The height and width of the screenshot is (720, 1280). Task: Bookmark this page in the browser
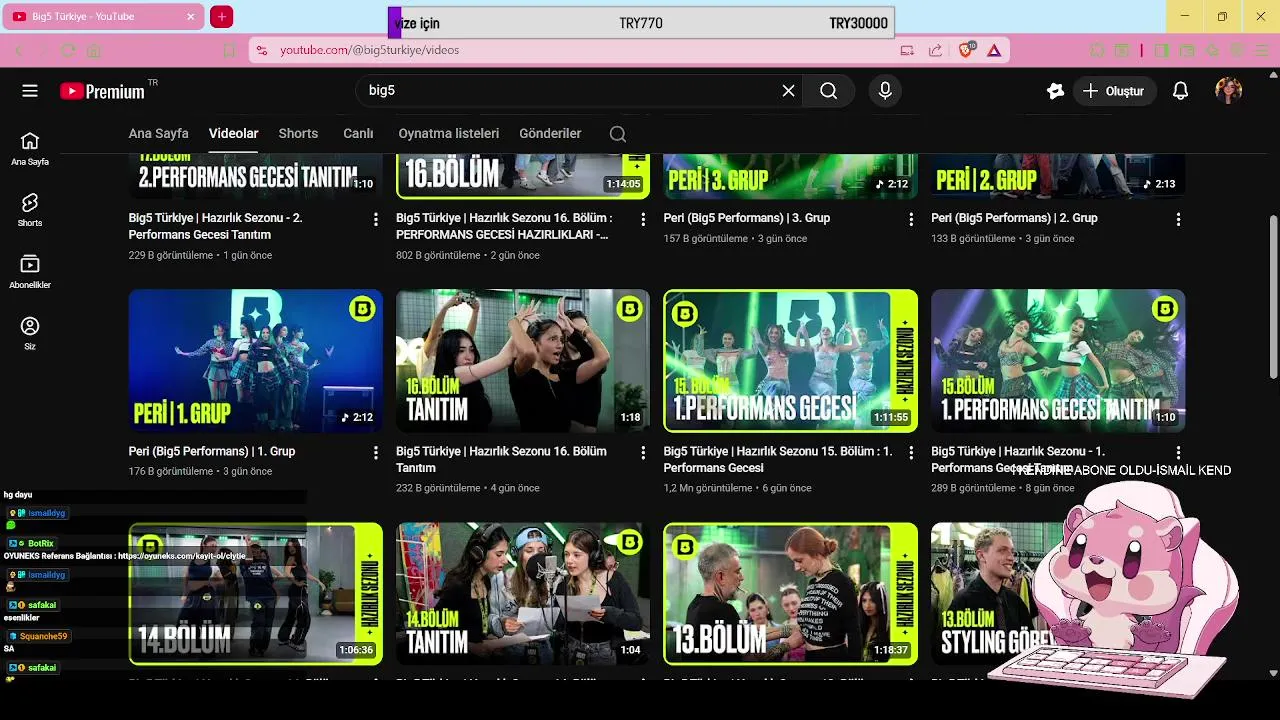(x=229, y=50)
